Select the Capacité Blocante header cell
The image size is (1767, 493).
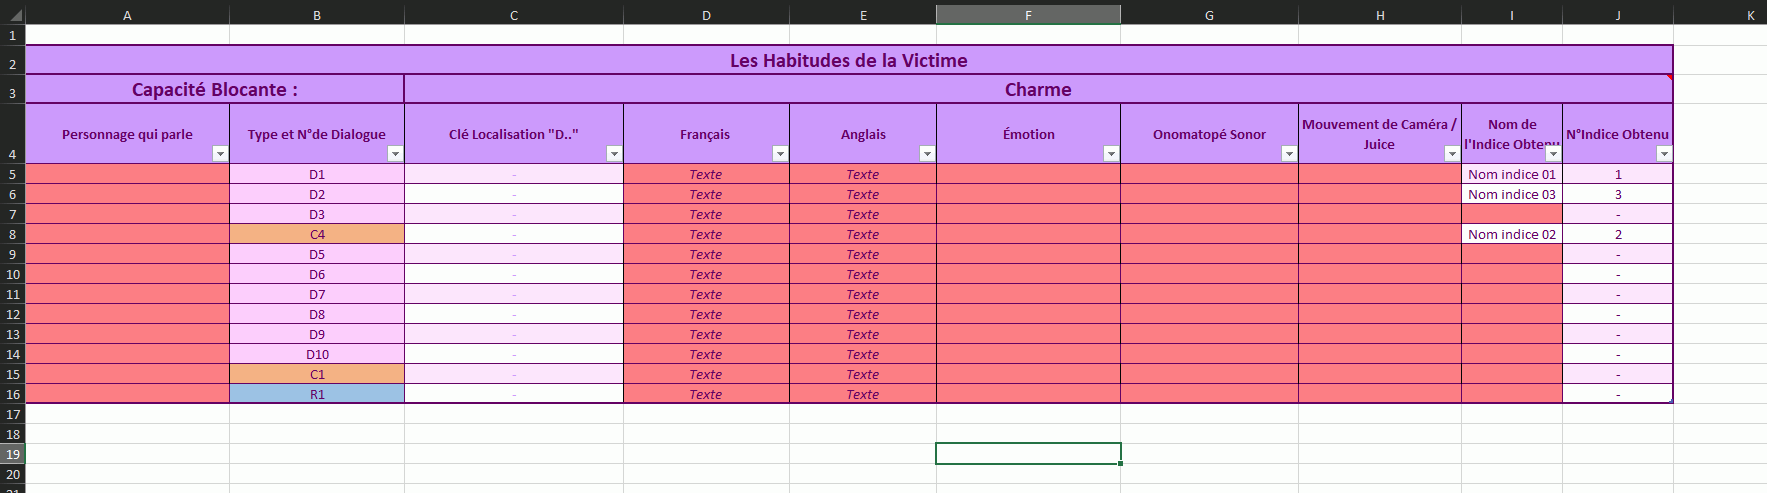(214, 89)
